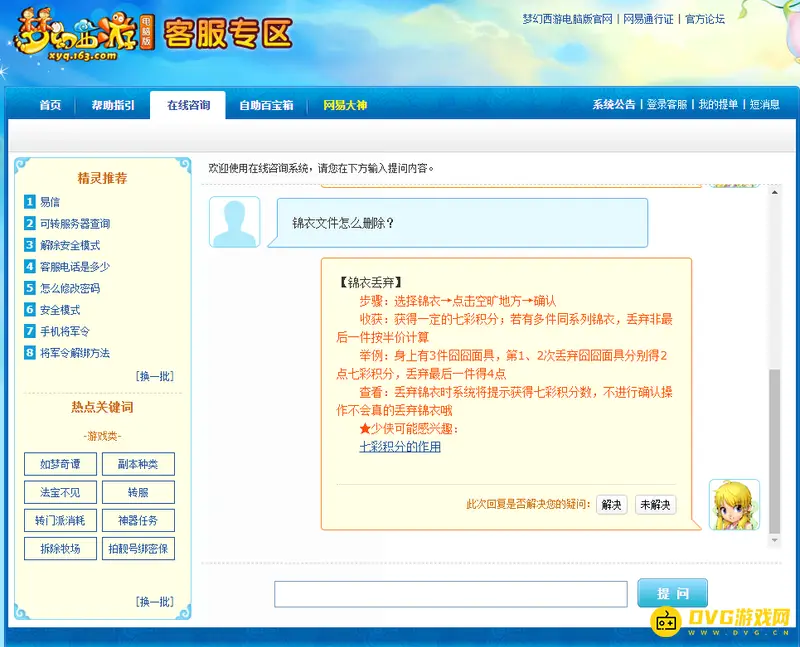Image resolution: width=800 pixels, height=647 pixels.
Task: Click the question input field
Action: tap(451, 594)
